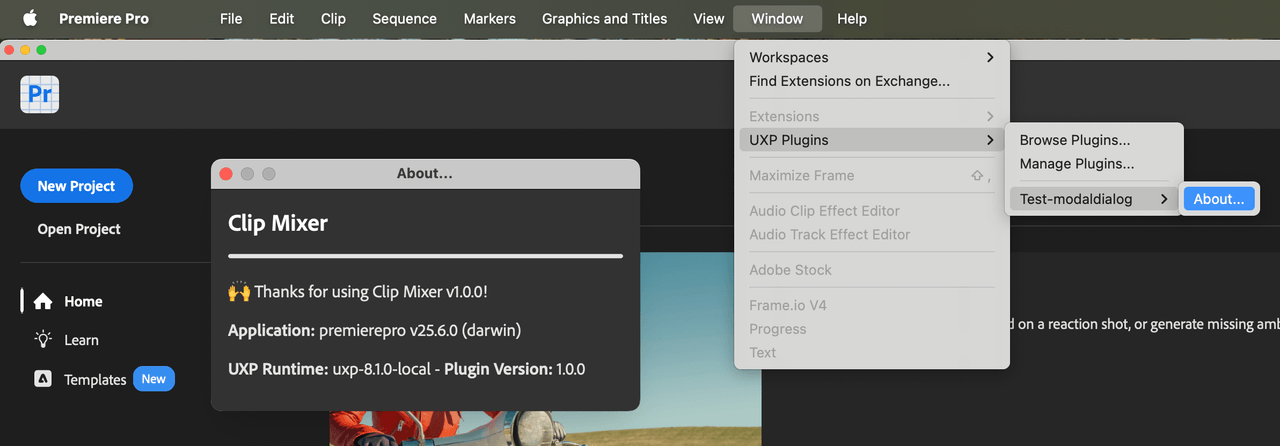Click the video thumbnail on Home screen
Image resolution: width=1280 pixels, height=446 pixels.
[545, 349]
